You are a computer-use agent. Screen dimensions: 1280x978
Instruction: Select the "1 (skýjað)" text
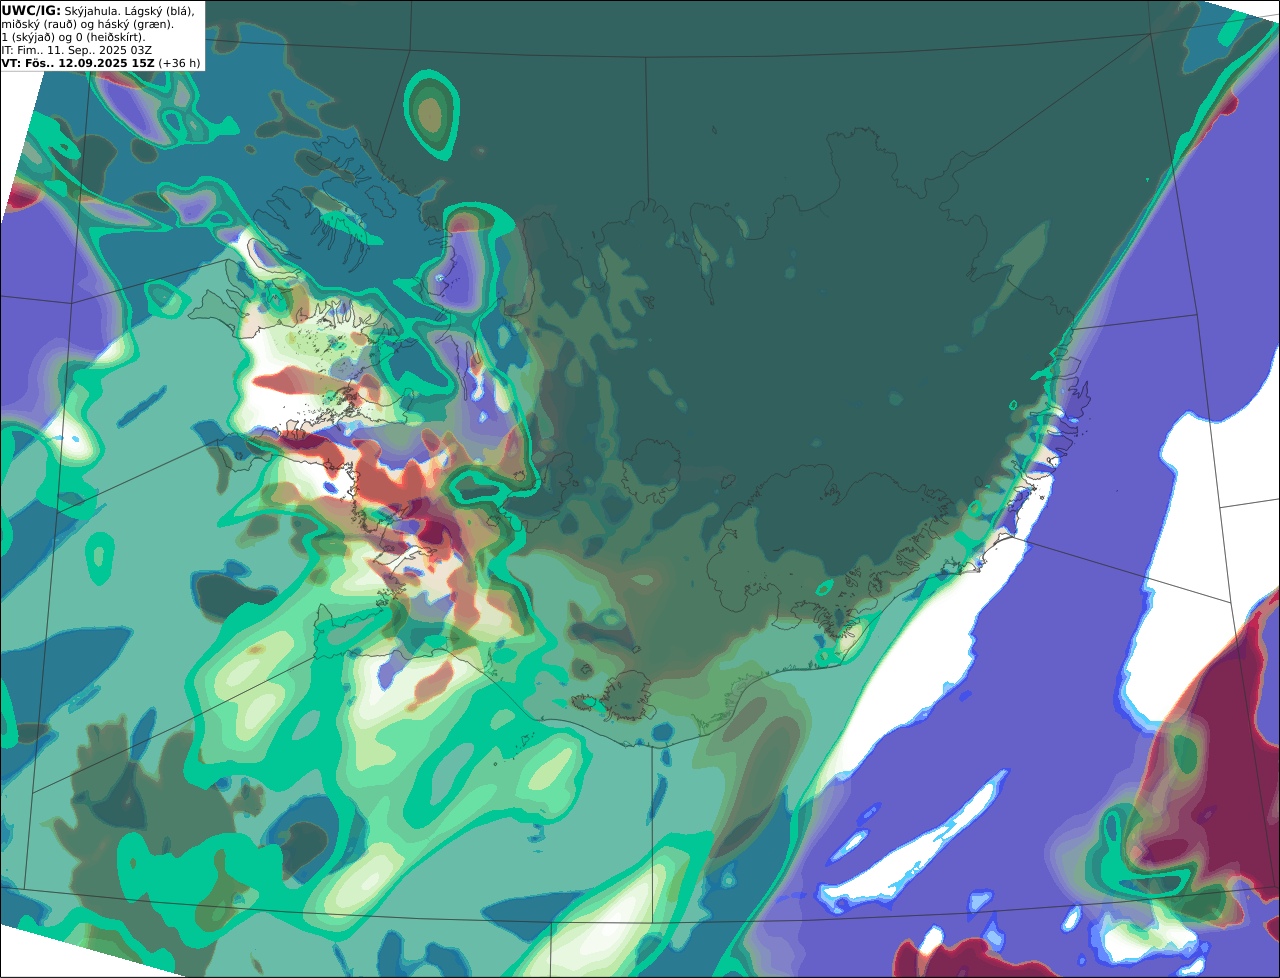[x=28, y=38]
